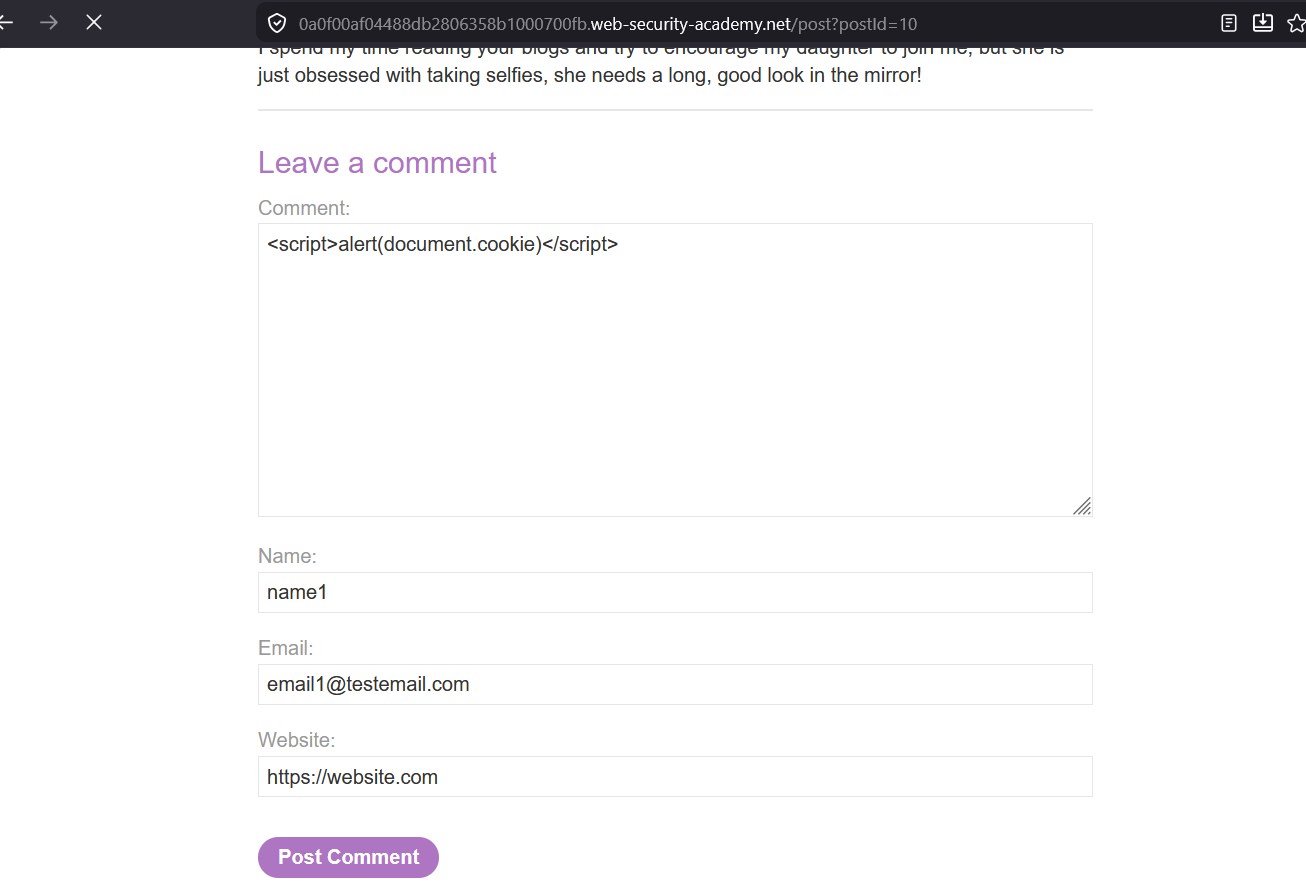1306x888 pixels.
Task: Click the "Leave a comment" heading
Action: coord(377,162)
